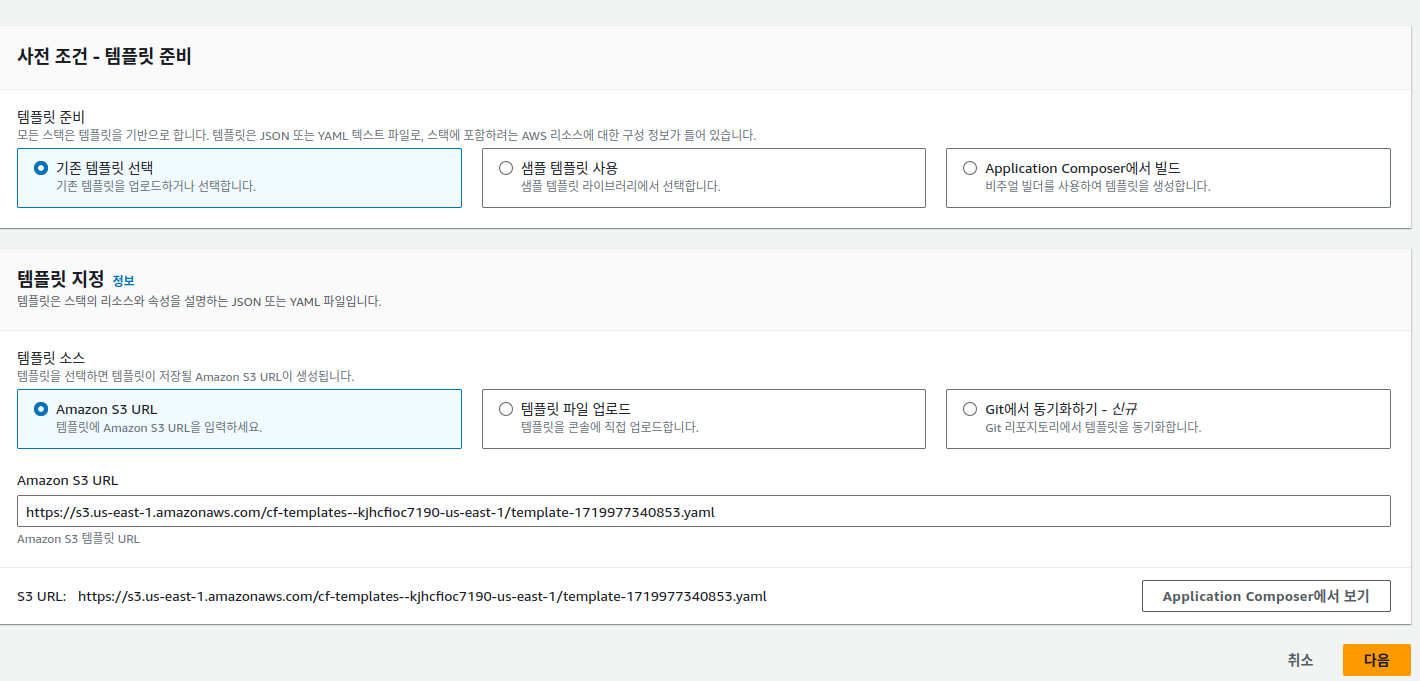
Task: Click the 샘플 템플릿 라이브러리에서 선택합니다 description
Action: pos(620,187)
